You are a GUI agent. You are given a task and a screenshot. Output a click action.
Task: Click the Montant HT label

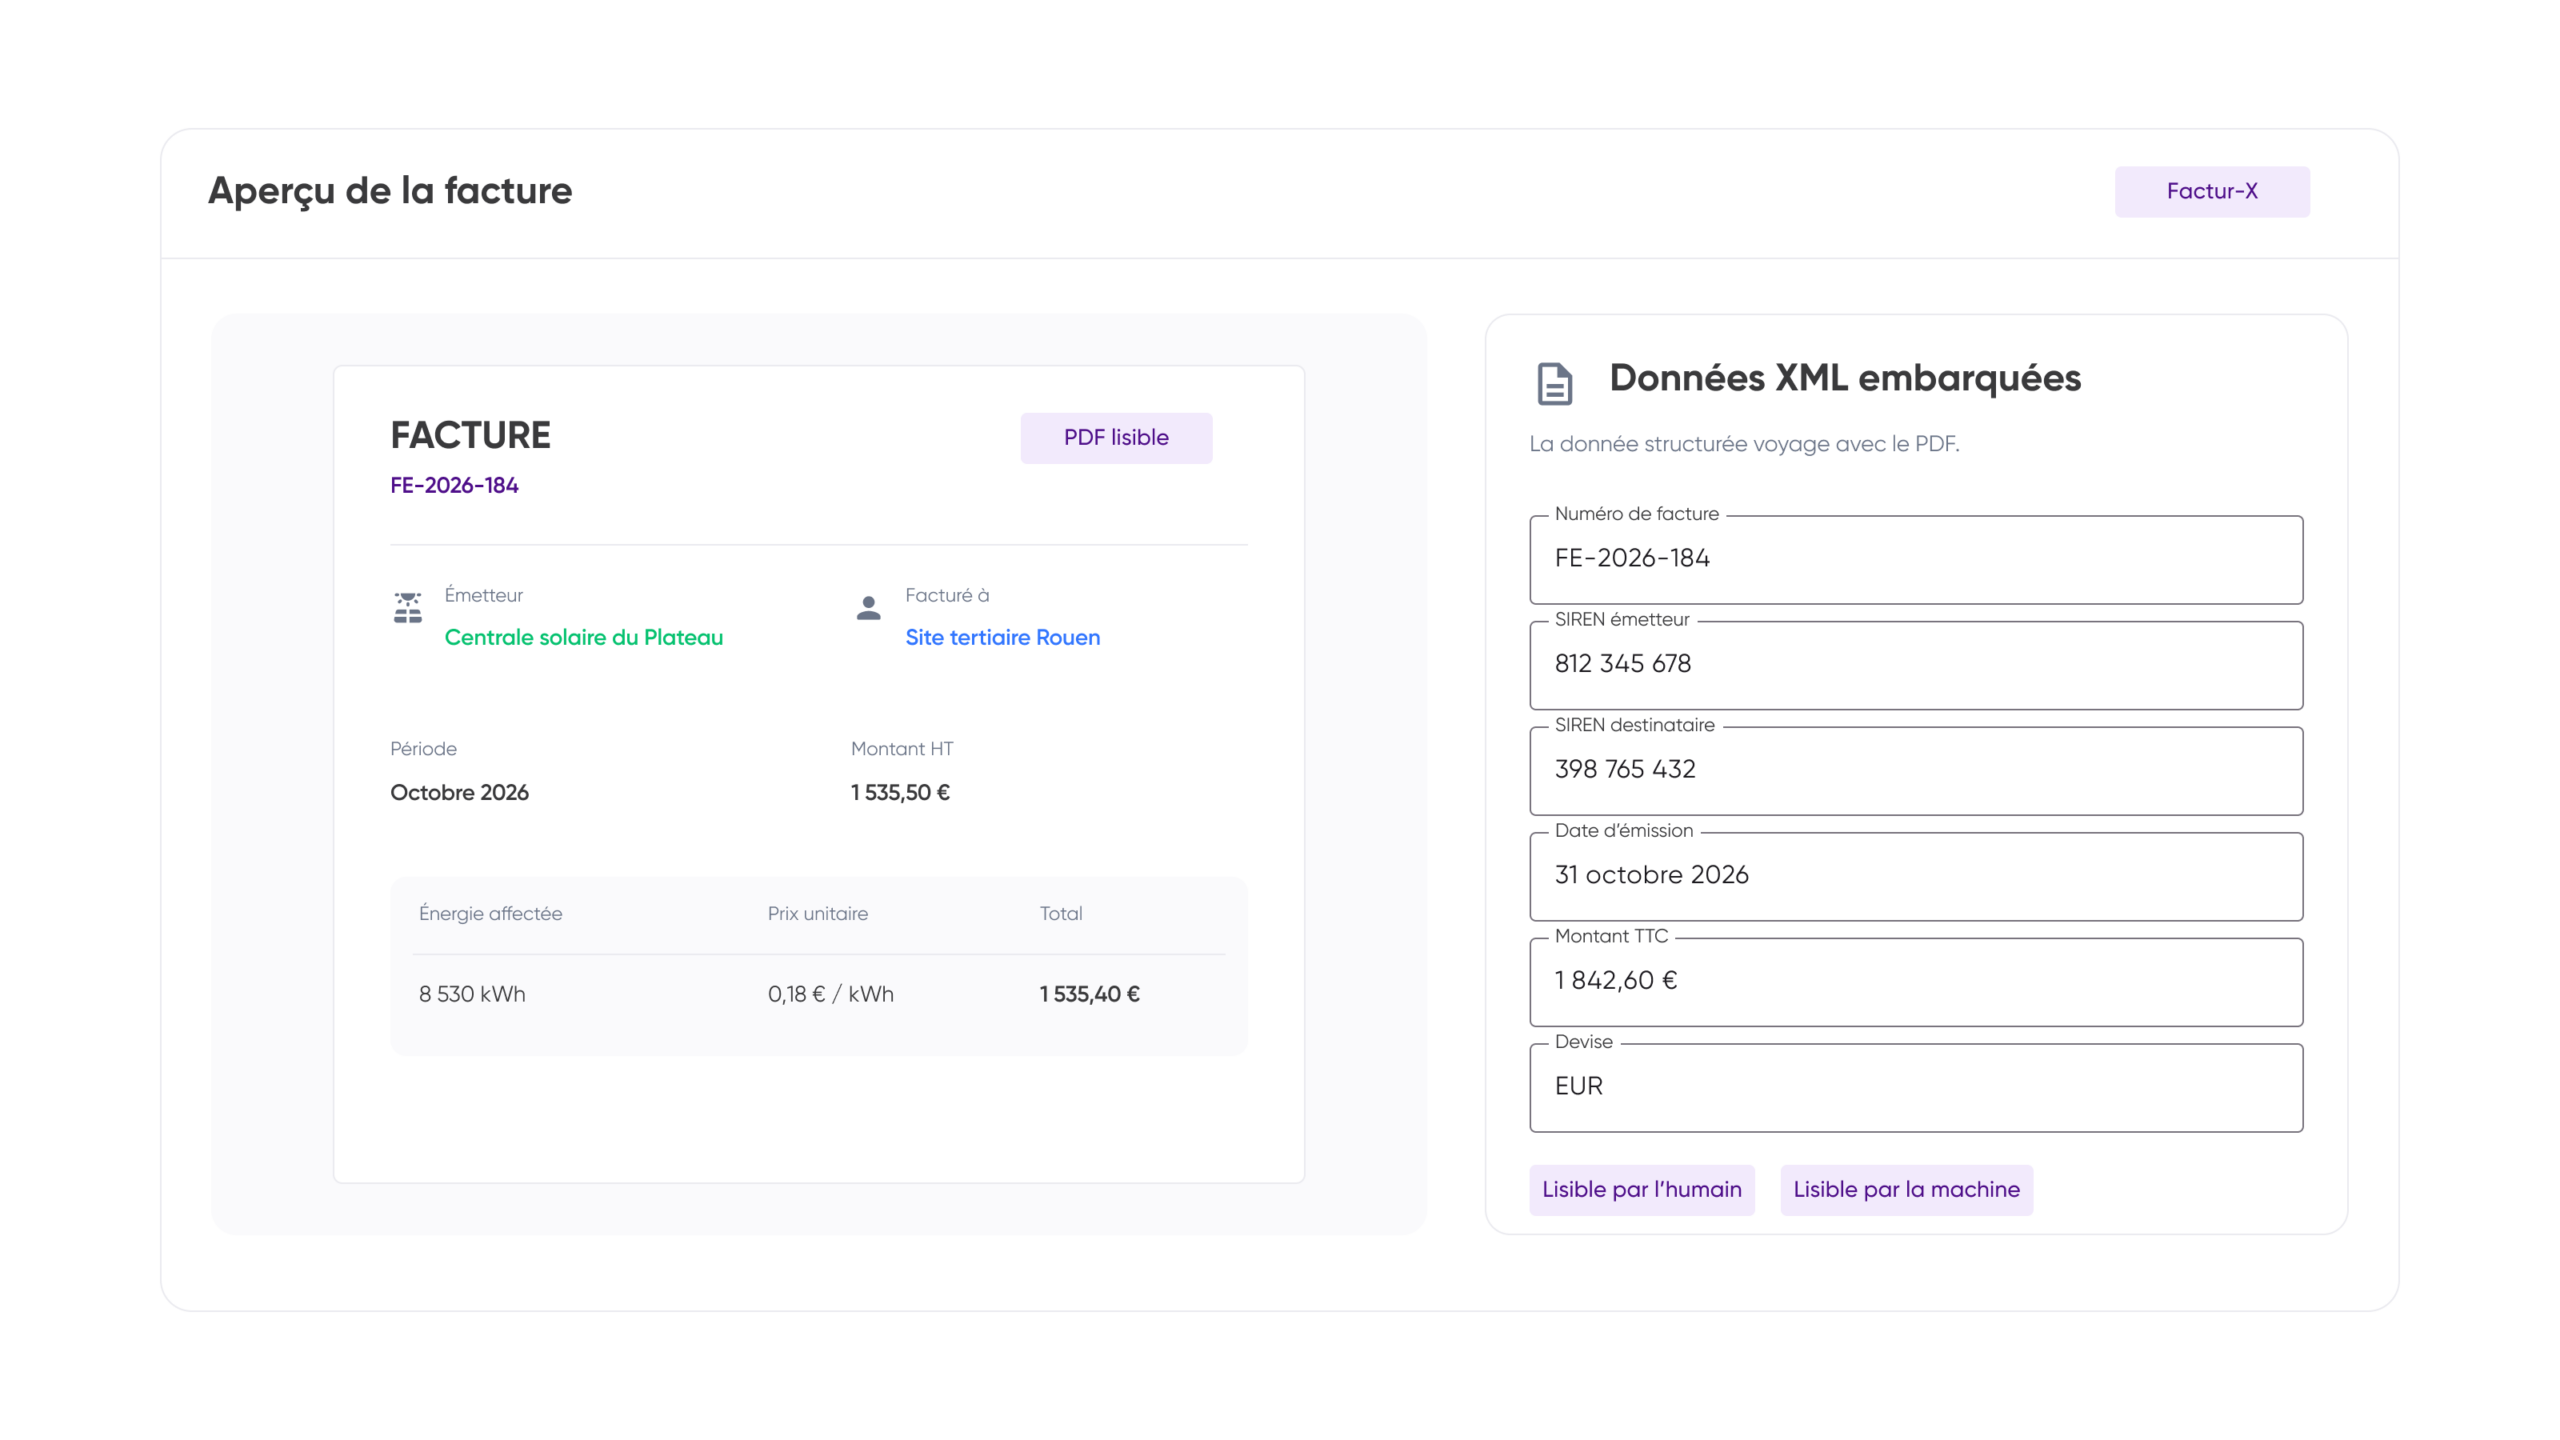[x=901, y=749]
